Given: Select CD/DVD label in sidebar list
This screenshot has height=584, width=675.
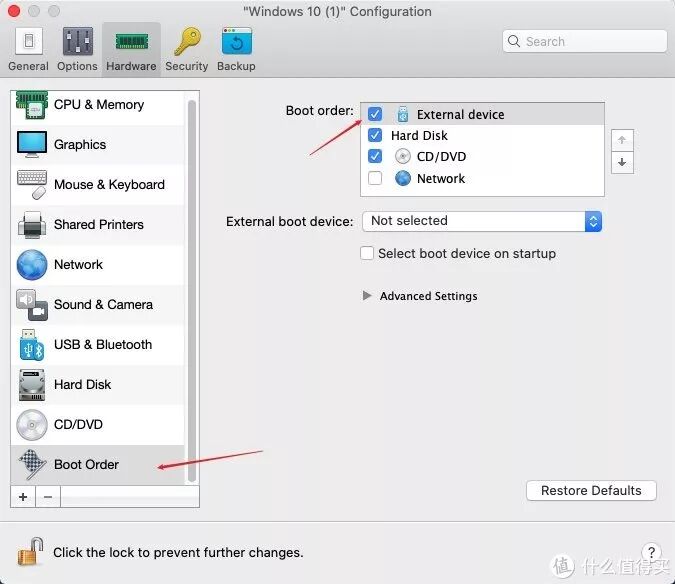Looking at the screenshot, I should (x=78, y=425).
